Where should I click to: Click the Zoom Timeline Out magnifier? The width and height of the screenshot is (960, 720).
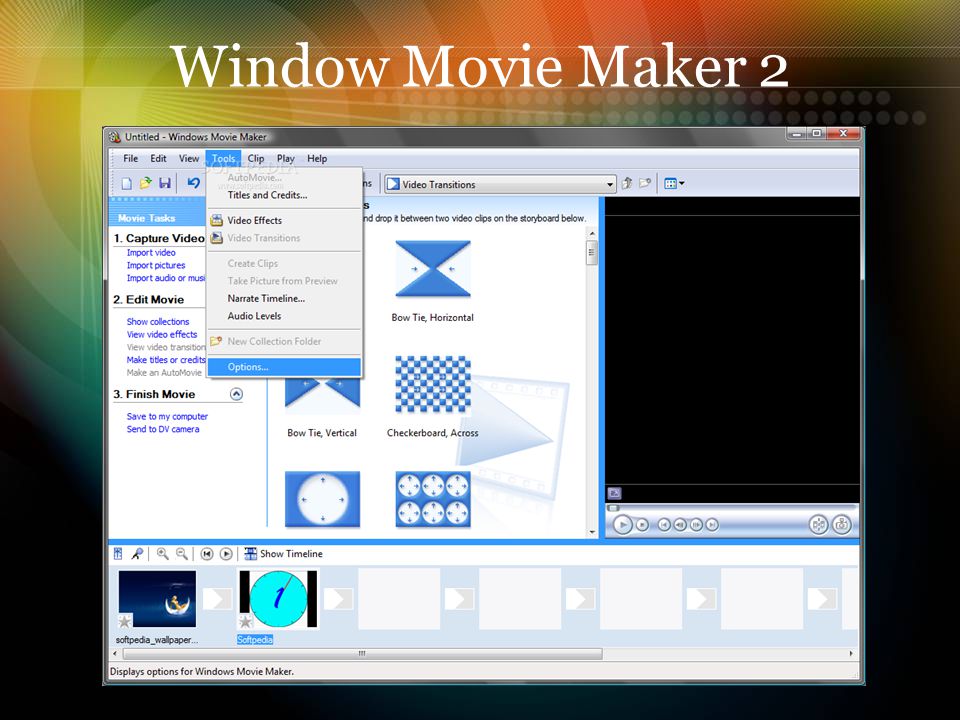click(x=182, y=554)
